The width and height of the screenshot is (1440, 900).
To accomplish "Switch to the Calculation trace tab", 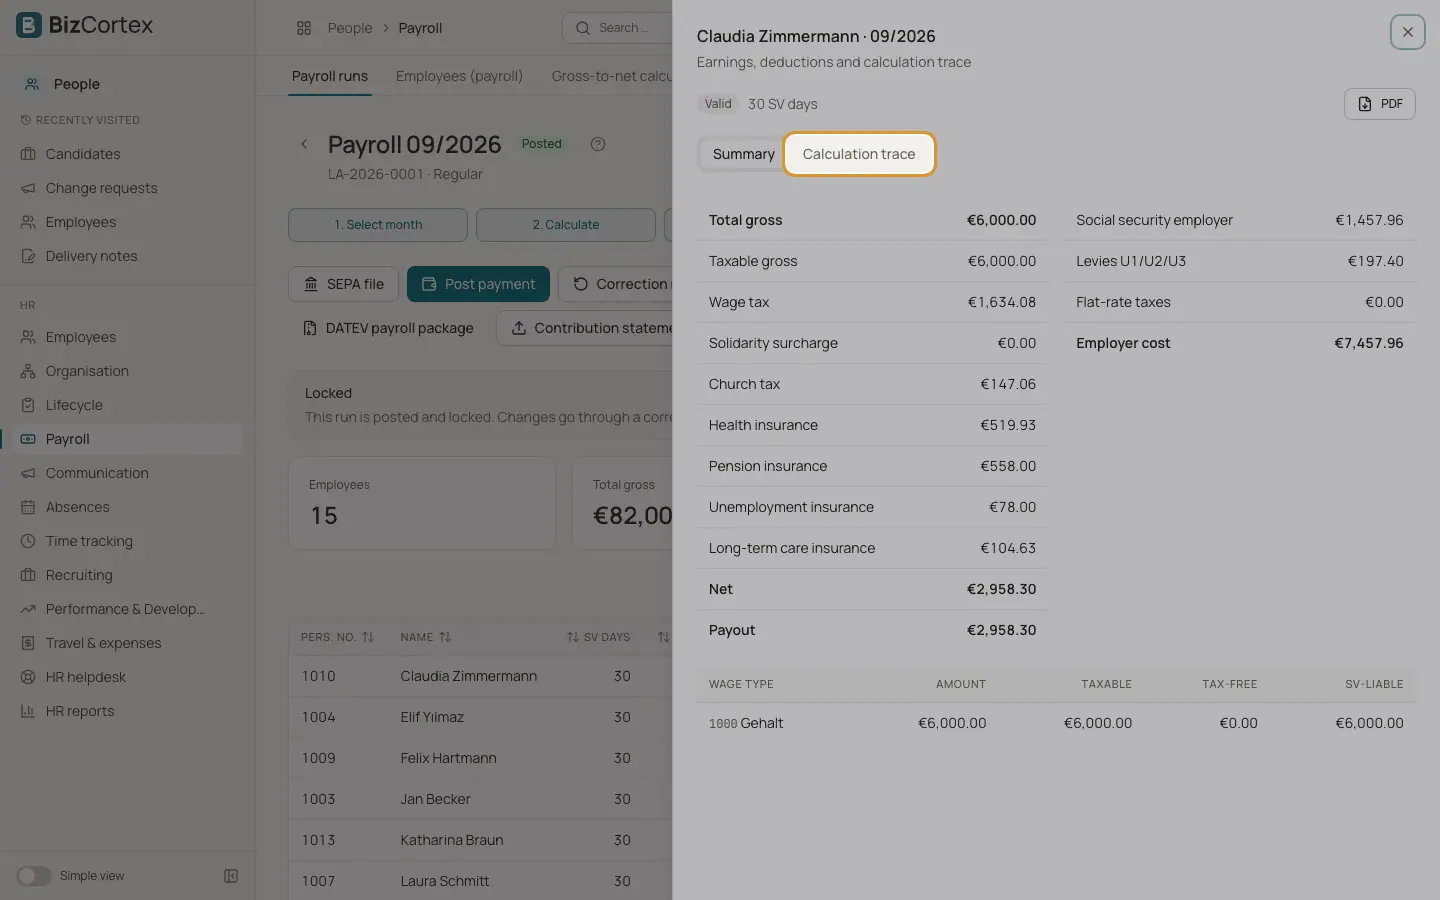I will pos(859,154).
